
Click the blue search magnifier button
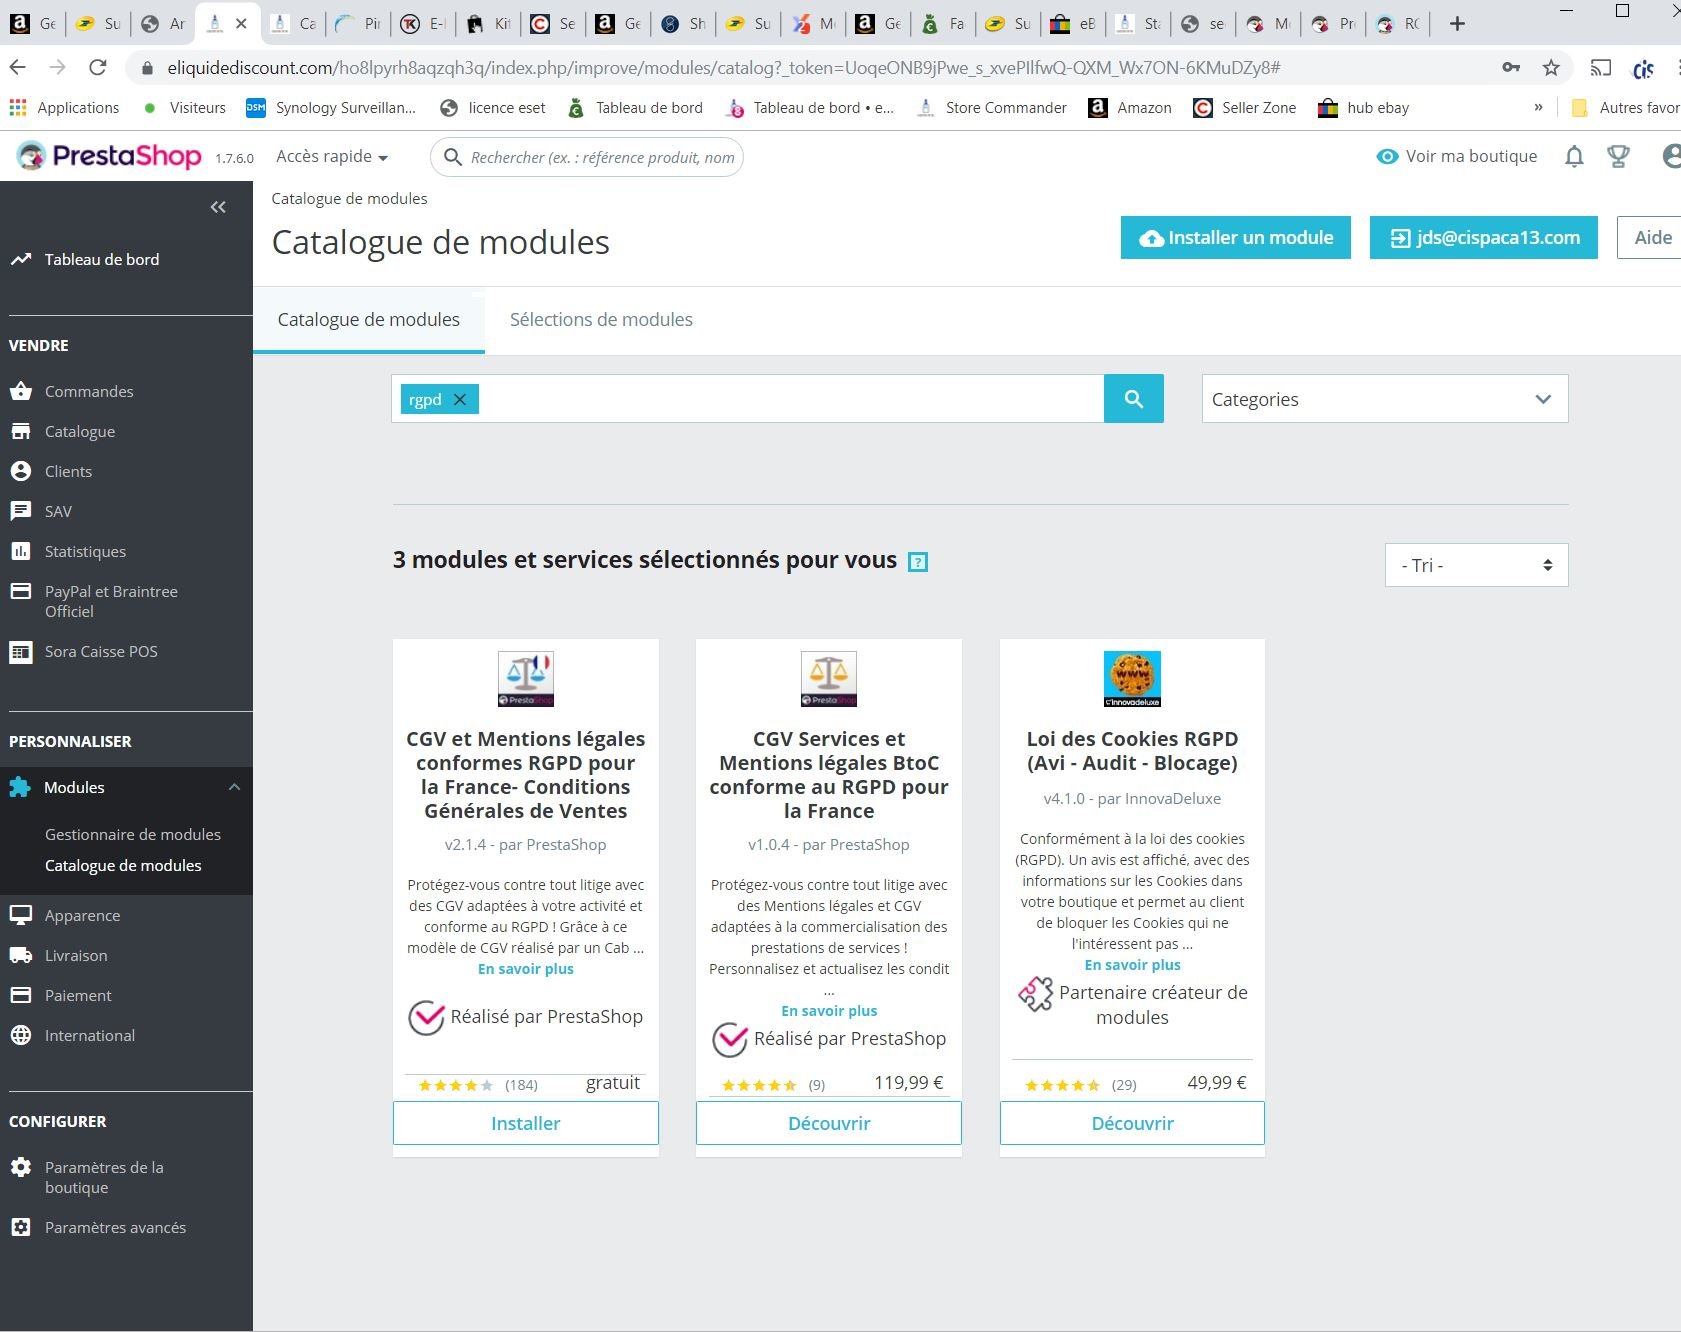pos(1134,399)
